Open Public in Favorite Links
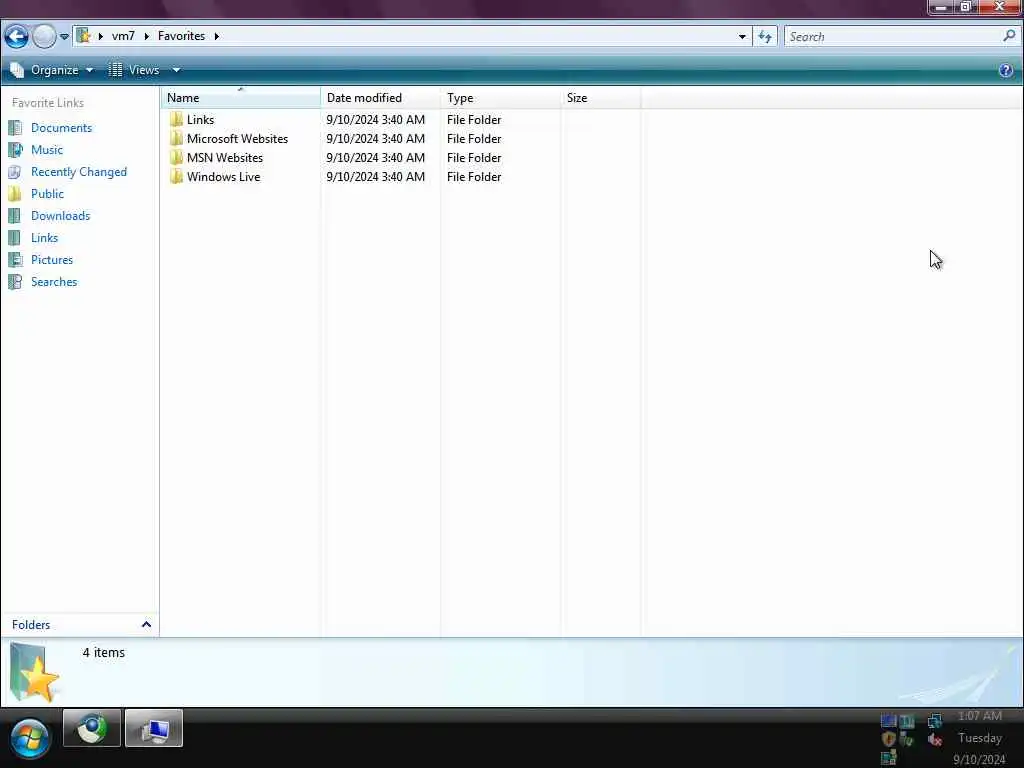1024x768 pixels. click(48, 194)
